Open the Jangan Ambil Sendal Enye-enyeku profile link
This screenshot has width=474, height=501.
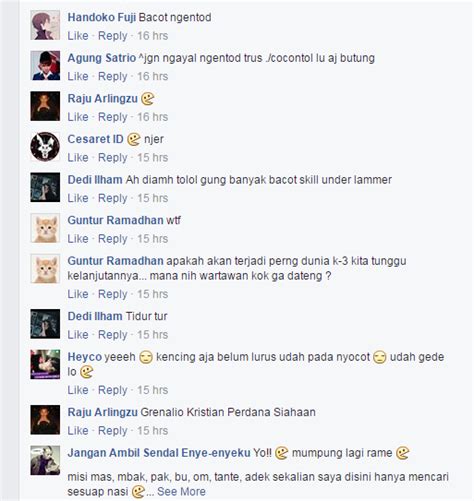click(159, 453)
